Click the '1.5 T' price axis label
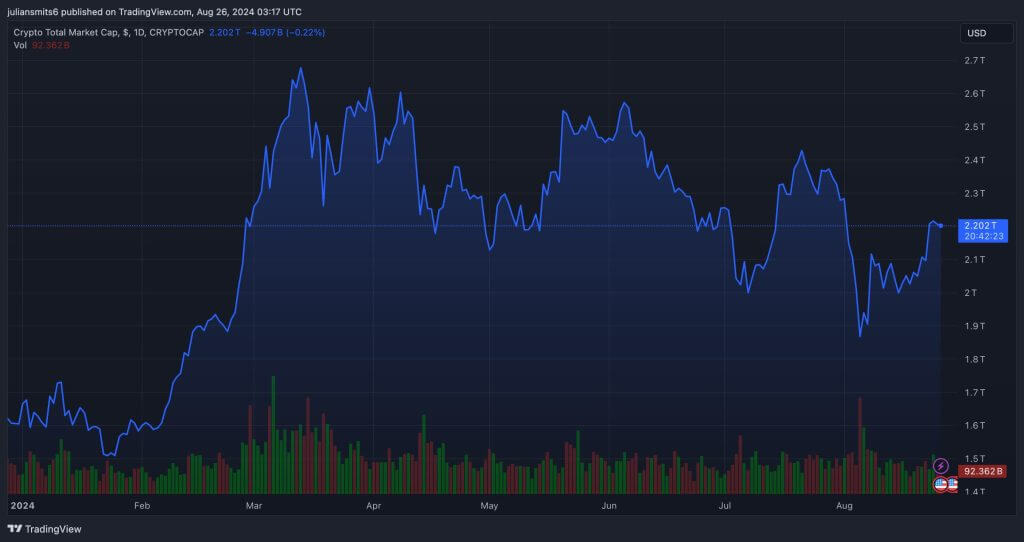 (974, 458)
